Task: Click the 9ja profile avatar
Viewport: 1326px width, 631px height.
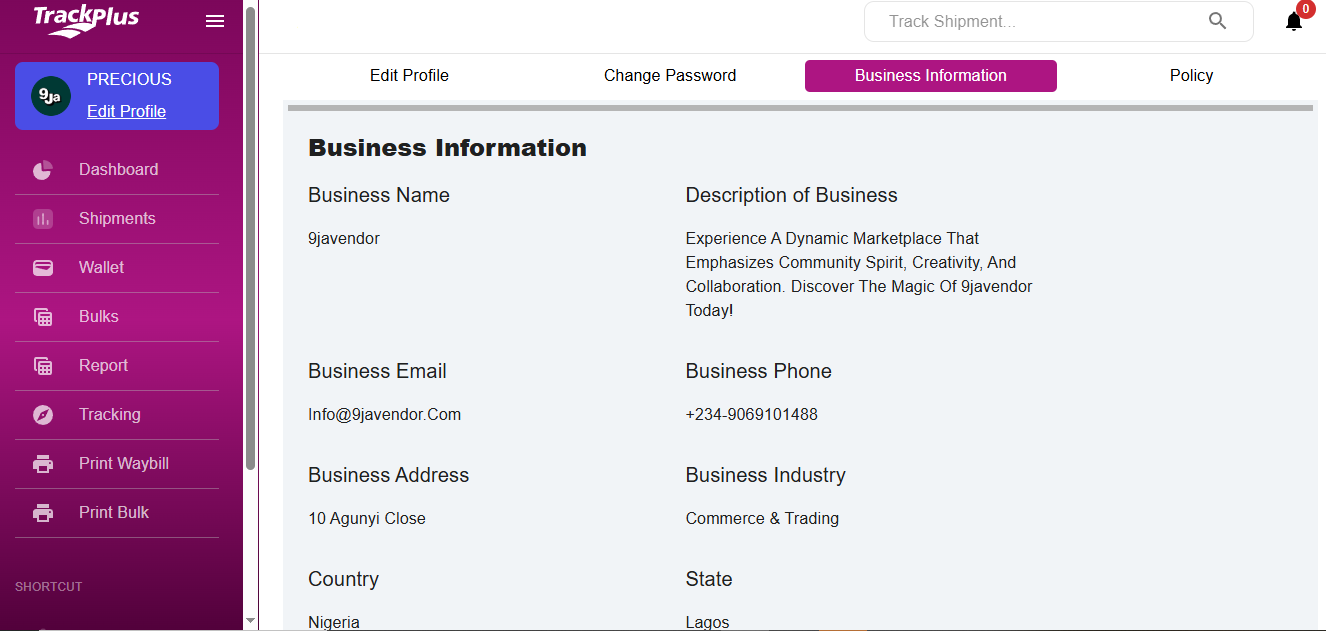Action: (x=51, y=96)
